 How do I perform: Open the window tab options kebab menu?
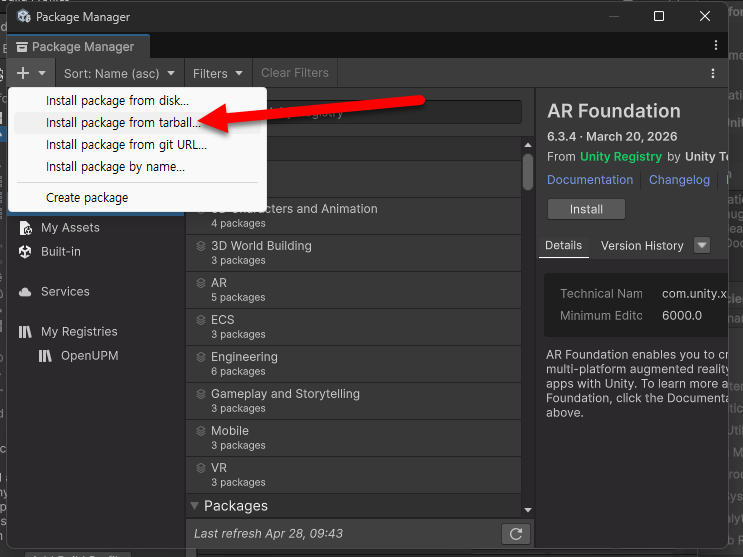click(716, 45)
